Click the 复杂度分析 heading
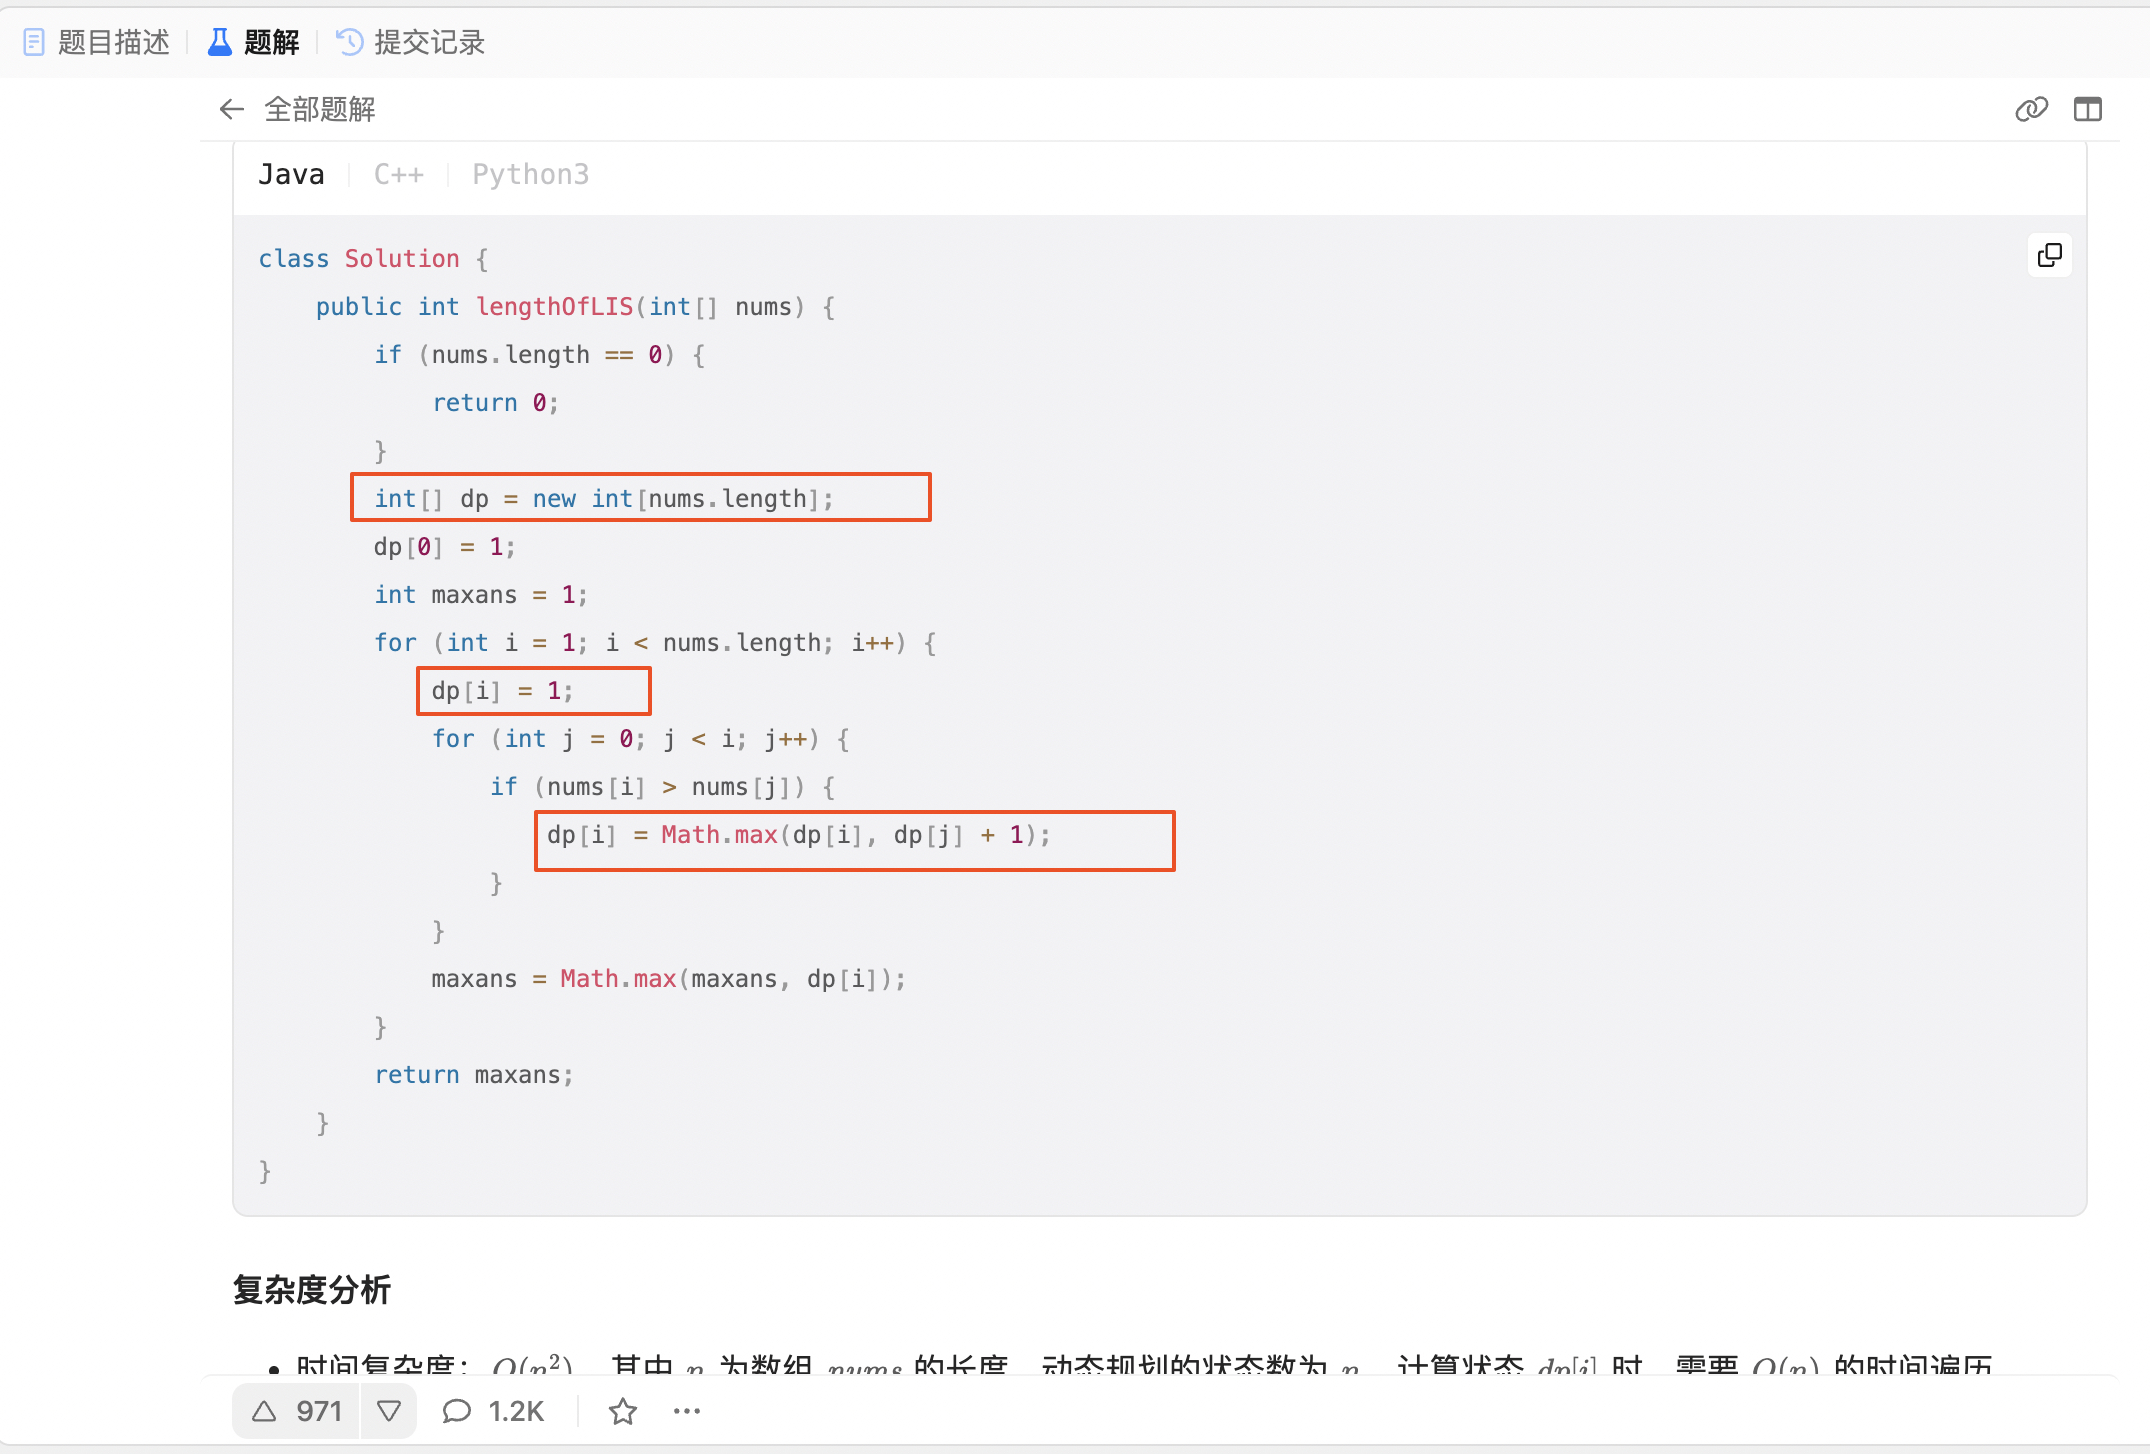 312,1290
